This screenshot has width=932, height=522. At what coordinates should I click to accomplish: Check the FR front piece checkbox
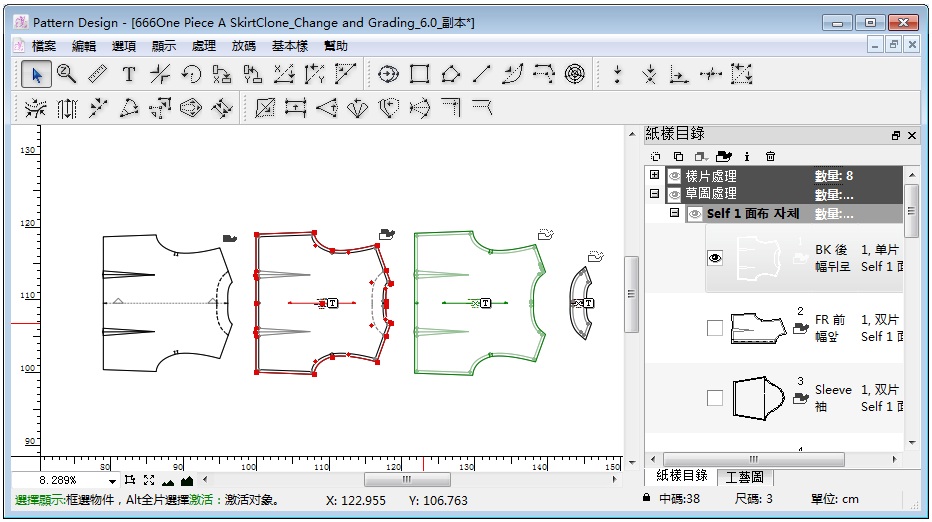715,328
